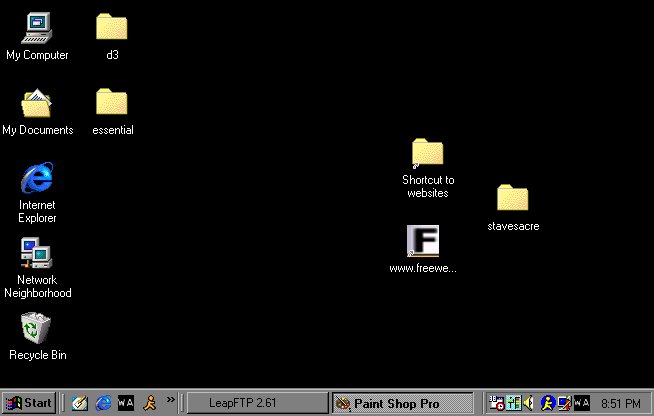
Task: Click the "stavesacre" folder label
Action: 513,226
